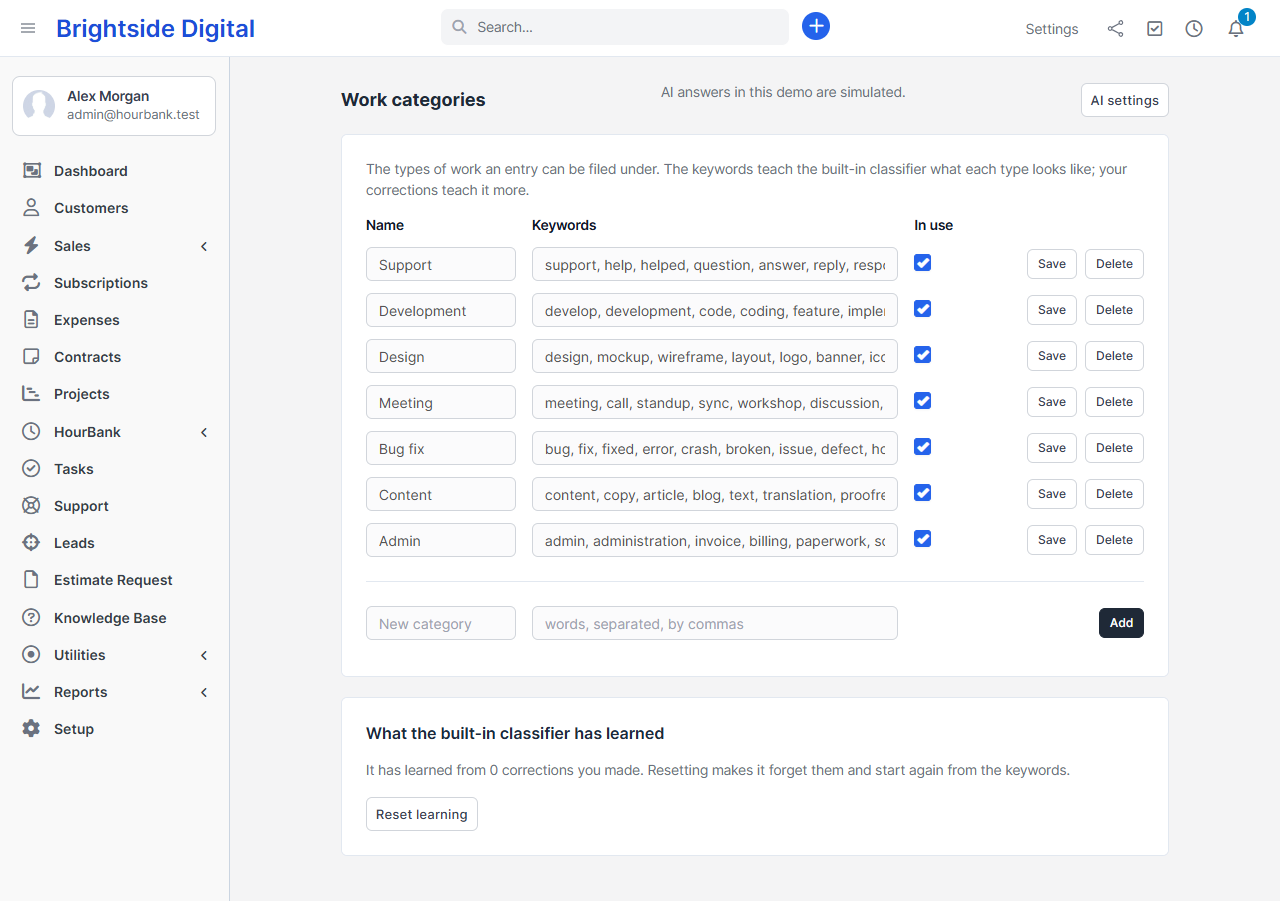Image resolution: width=1280 pixels, height=901 pixels.
Task: Uncheck In use for Meeting category
Action: point(923,401)
